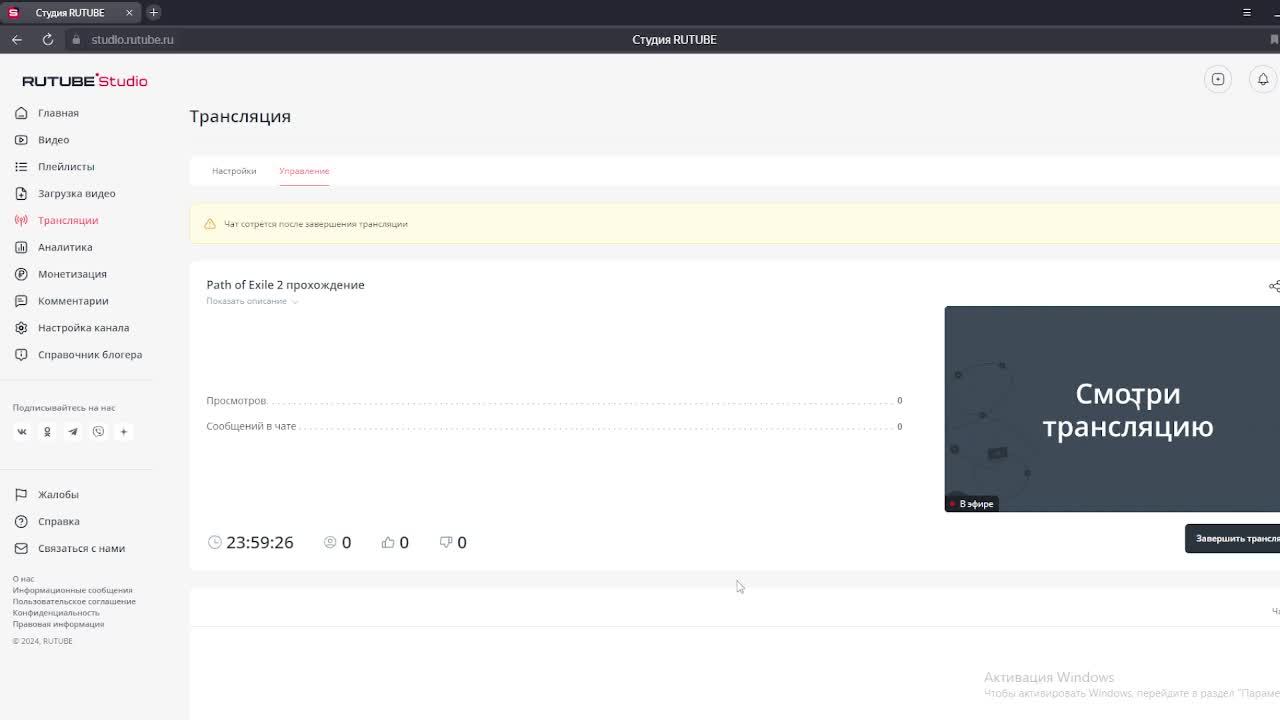
Task: Click the Справка question mark icon
Action: click(x=21, y=522)
